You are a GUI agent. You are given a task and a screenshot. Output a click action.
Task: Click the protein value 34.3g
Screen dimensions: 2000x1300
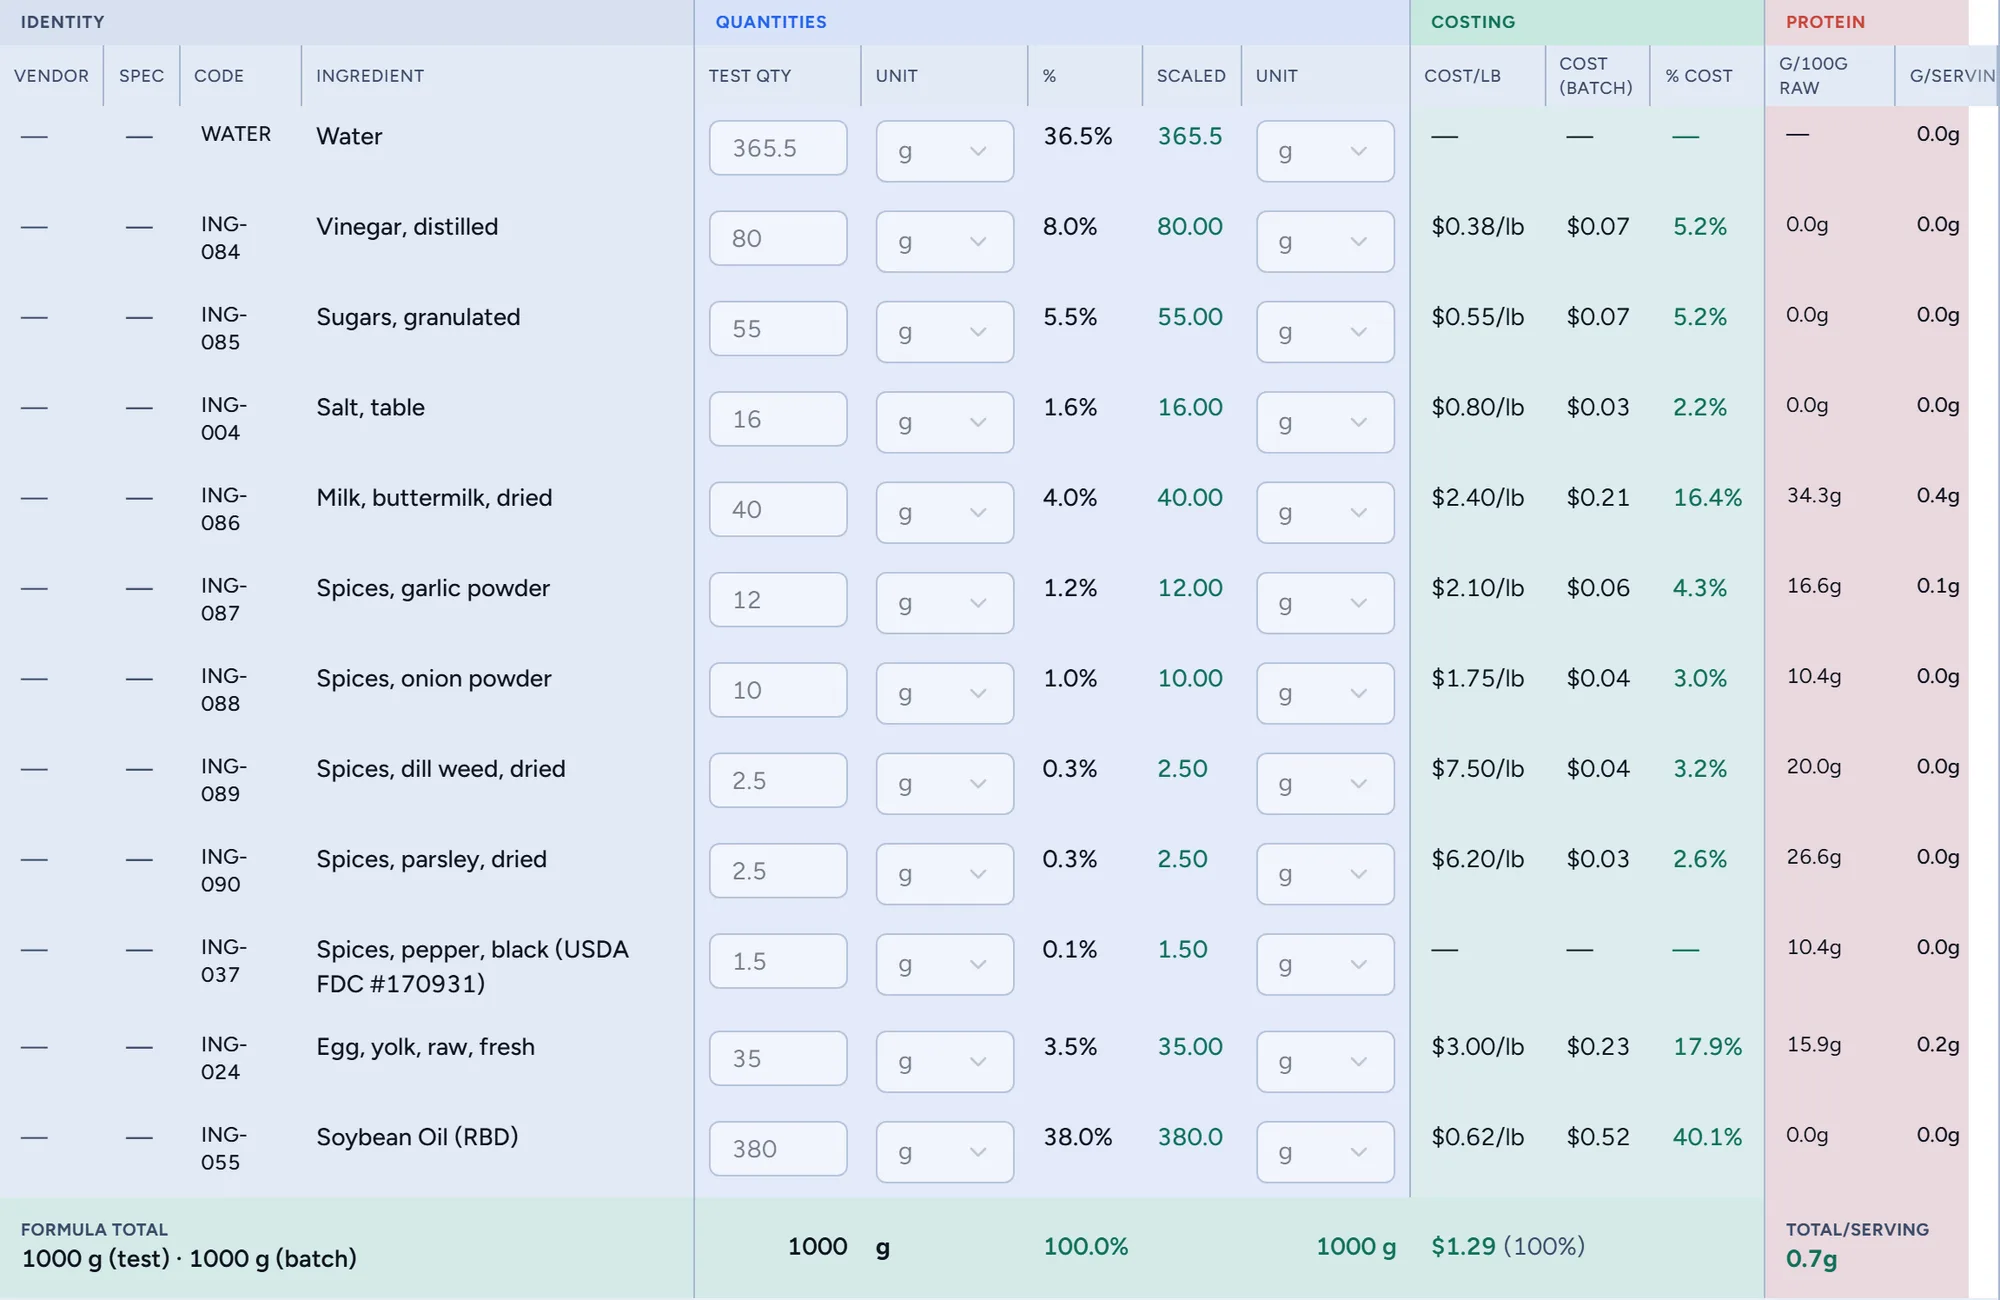coord(1814,496)
